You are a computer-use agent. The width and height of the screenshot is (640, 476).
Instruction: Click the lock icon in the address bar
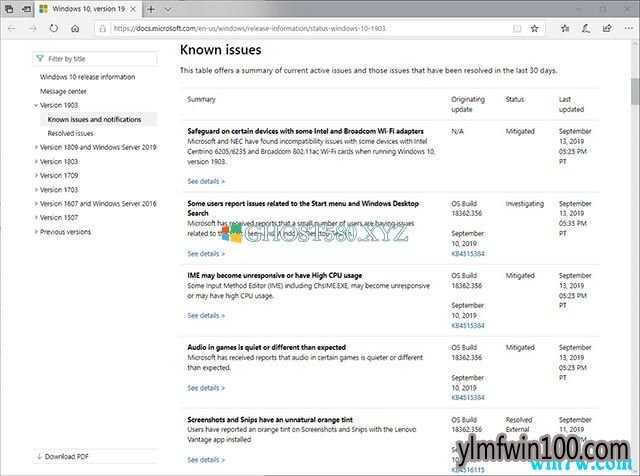103,29
